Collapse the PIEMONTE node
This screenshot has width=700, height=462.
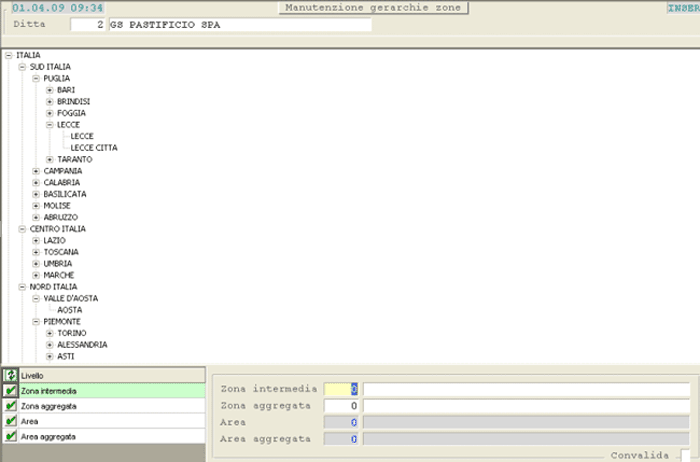36,321
